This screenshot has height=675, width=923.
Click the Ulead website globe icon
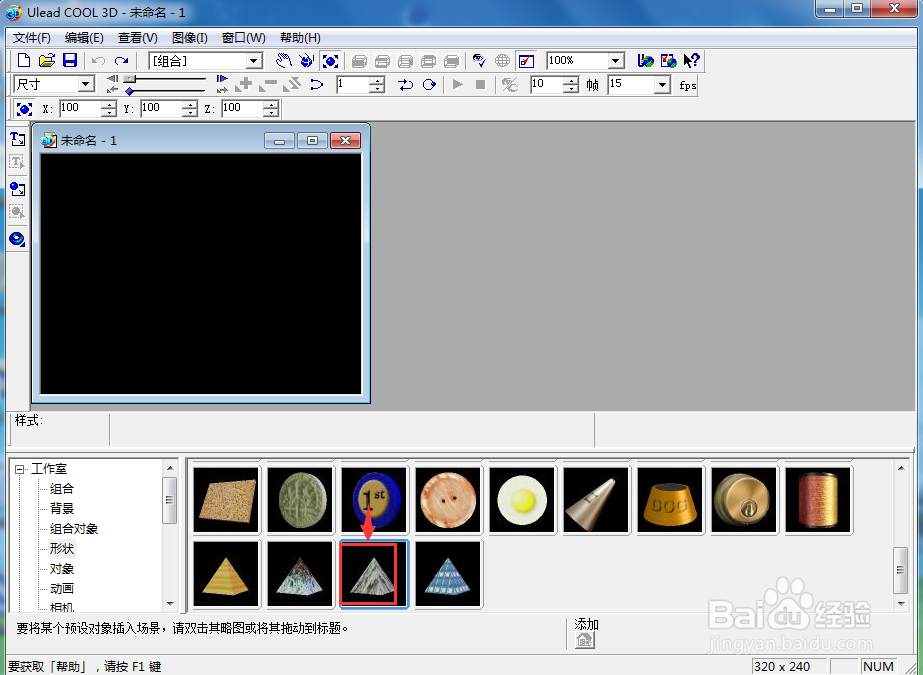(x=645, y=61)
